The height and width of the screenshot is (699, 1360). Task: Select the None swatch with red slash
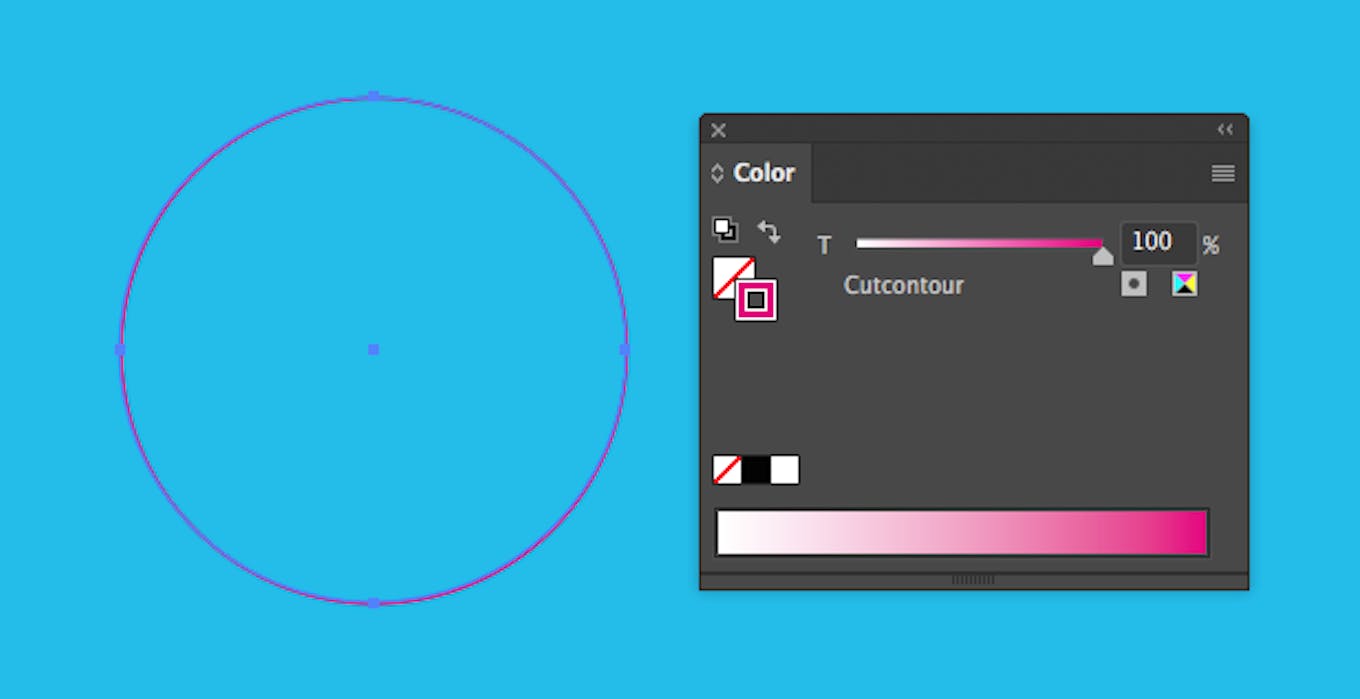click(727, 470)
